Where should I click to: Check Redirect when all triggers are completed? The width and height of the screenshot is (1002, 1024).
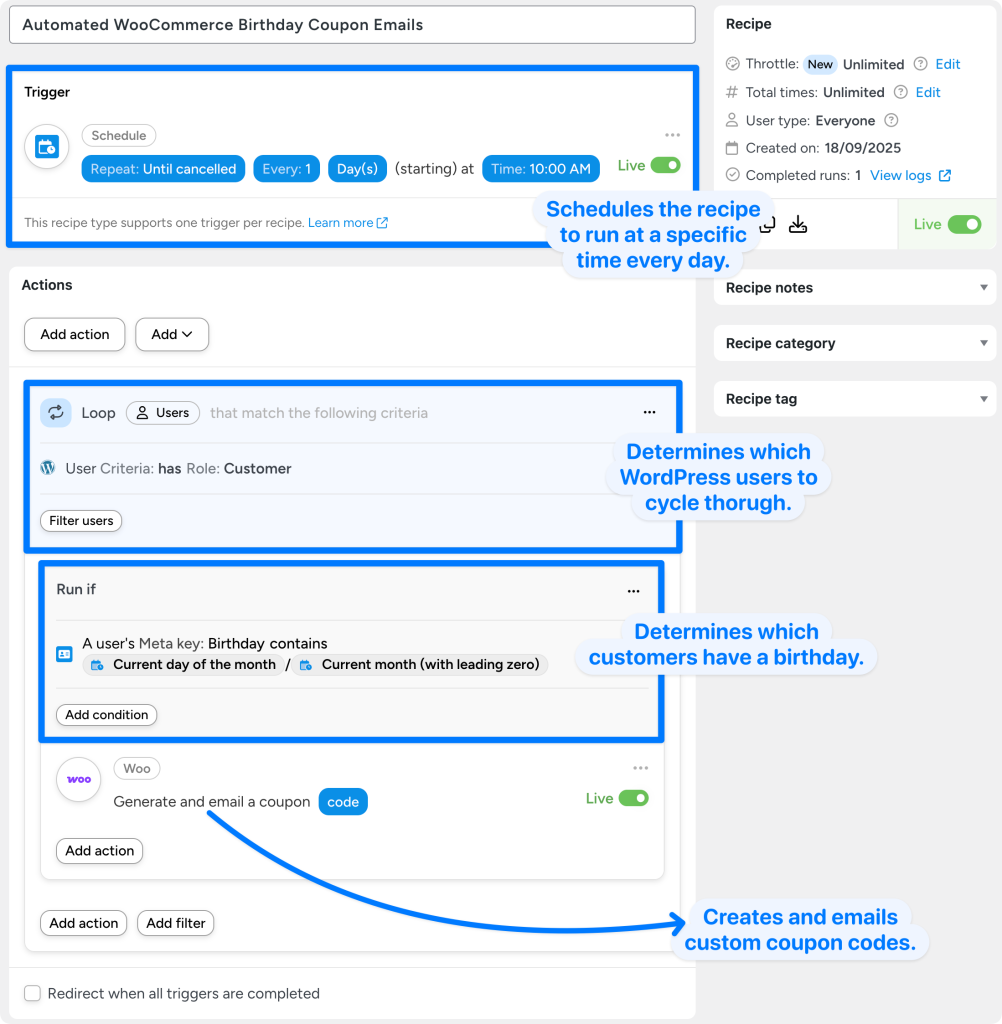pyautogui.click(x=32, y=993)
